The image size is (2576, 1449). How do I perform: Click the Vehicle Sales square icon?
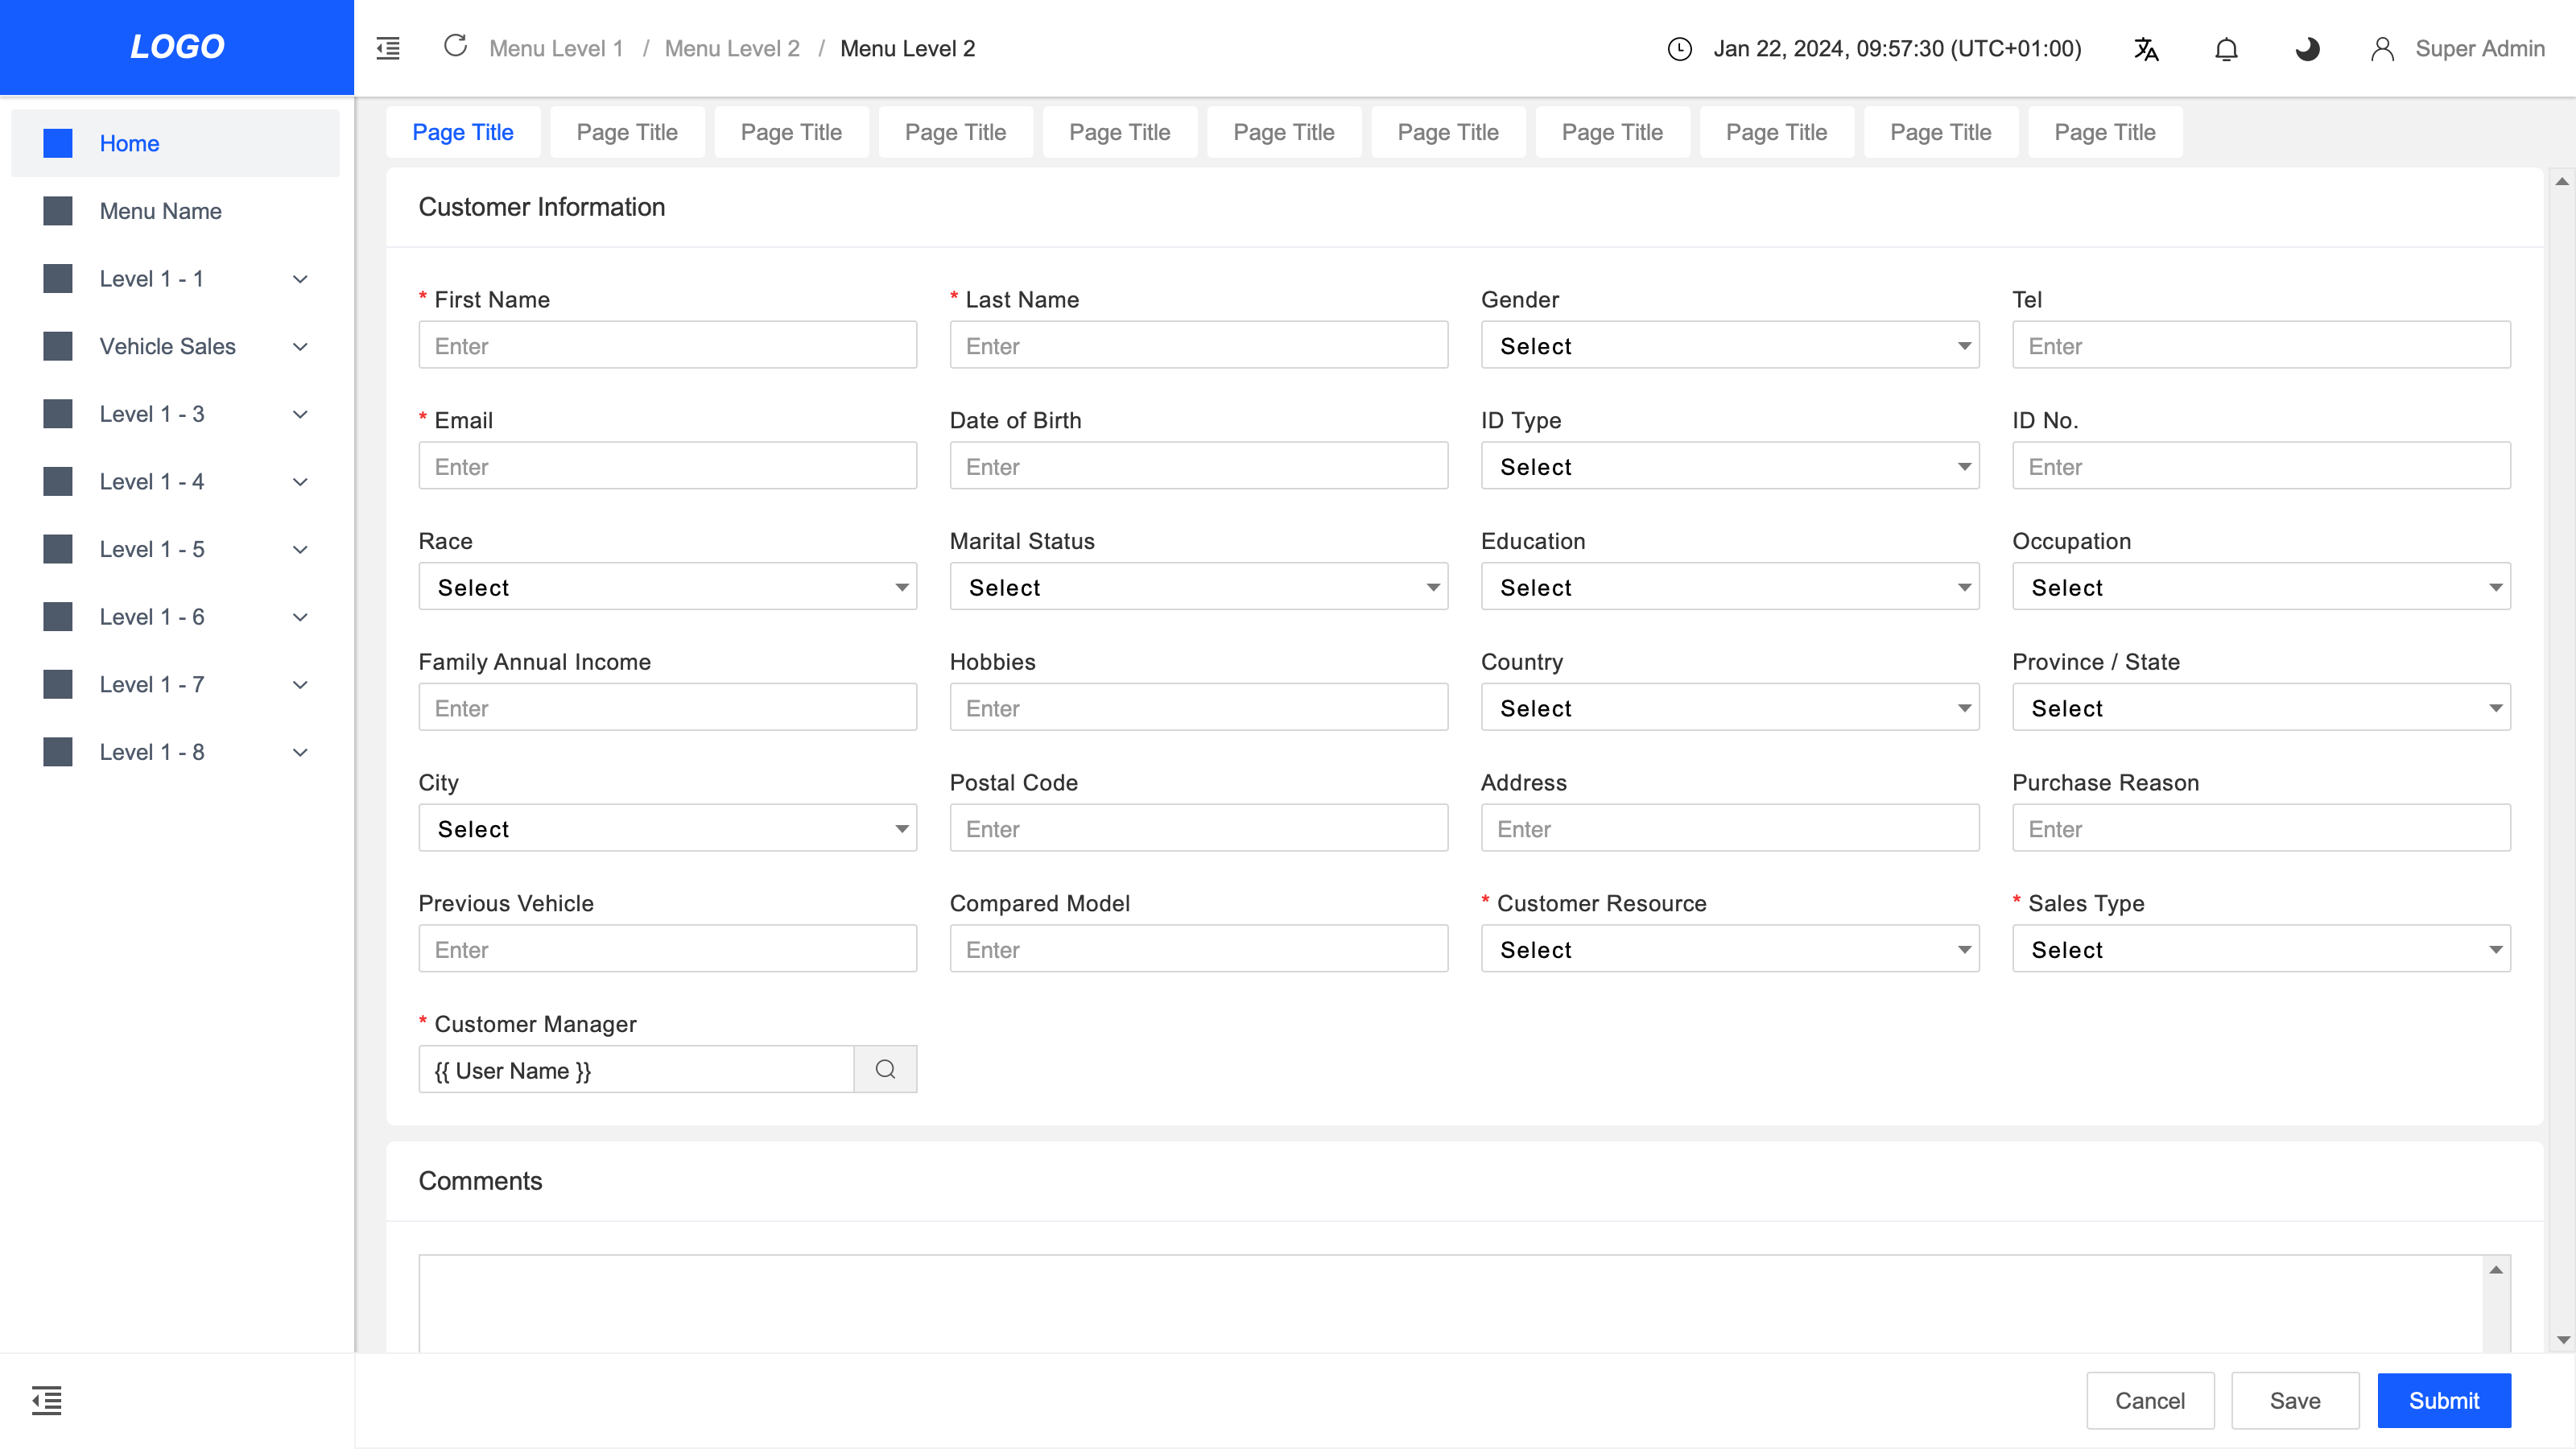[x=58, y=346]
